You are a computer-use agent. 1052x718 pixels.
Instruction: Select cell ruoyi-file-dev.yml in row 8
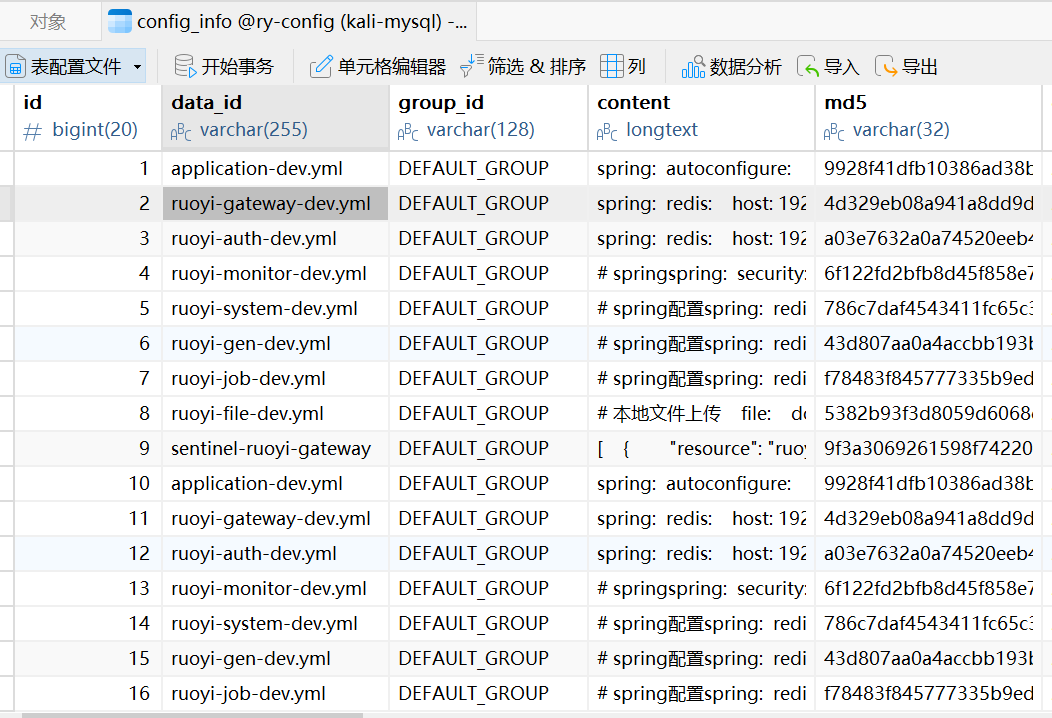point(275,413)
